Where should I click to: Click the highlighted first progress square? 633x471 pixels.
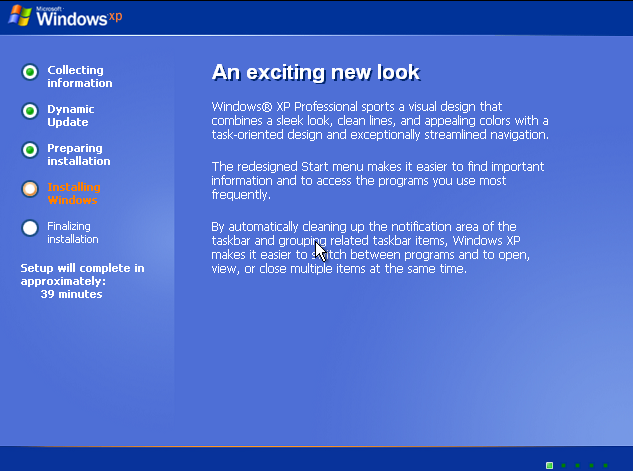point(549,465)
